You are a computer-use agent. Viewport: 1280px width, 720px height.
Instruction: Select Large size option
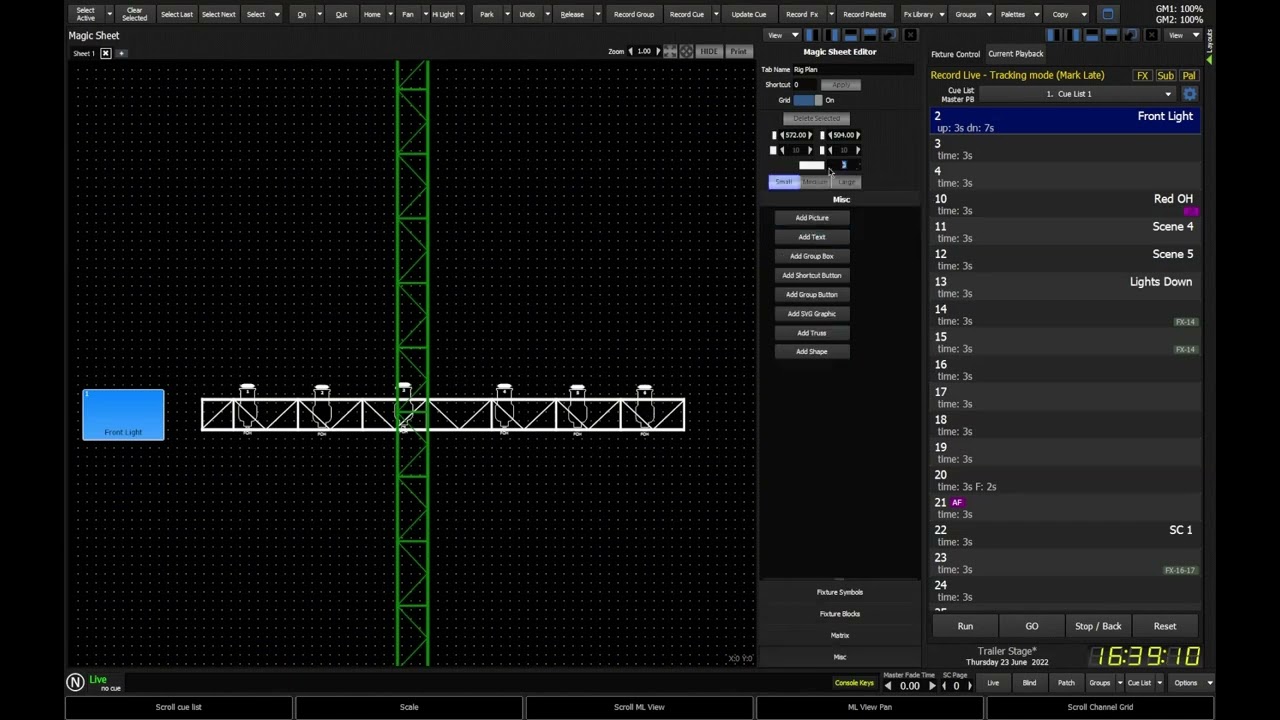846,182
